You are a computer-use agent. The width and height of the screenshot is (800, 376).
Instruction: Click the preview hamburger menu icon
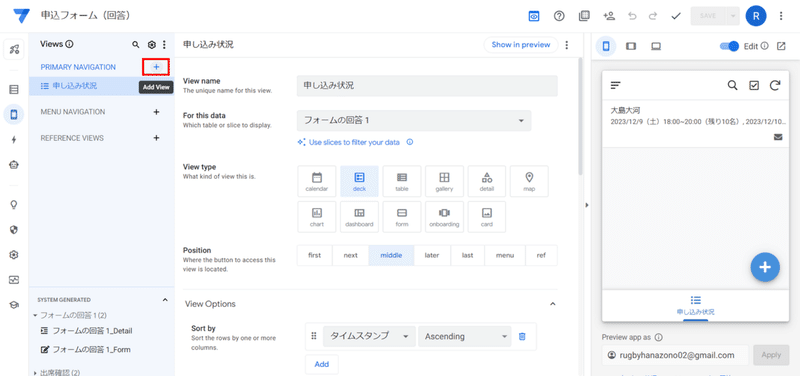click(x=616, y=85)
